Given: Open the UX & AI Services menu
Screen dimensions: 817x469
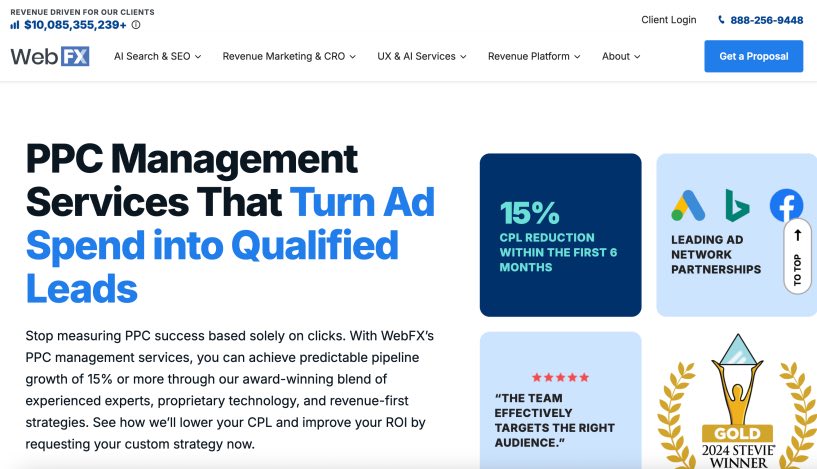Looking at the screenshot, I should 422,56.
